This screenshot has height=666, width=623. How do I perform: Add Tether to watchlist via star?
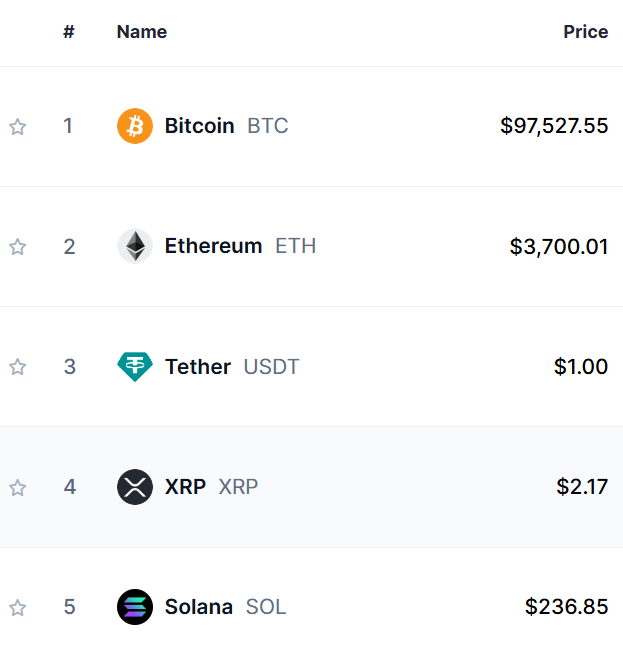click(17, 367)
